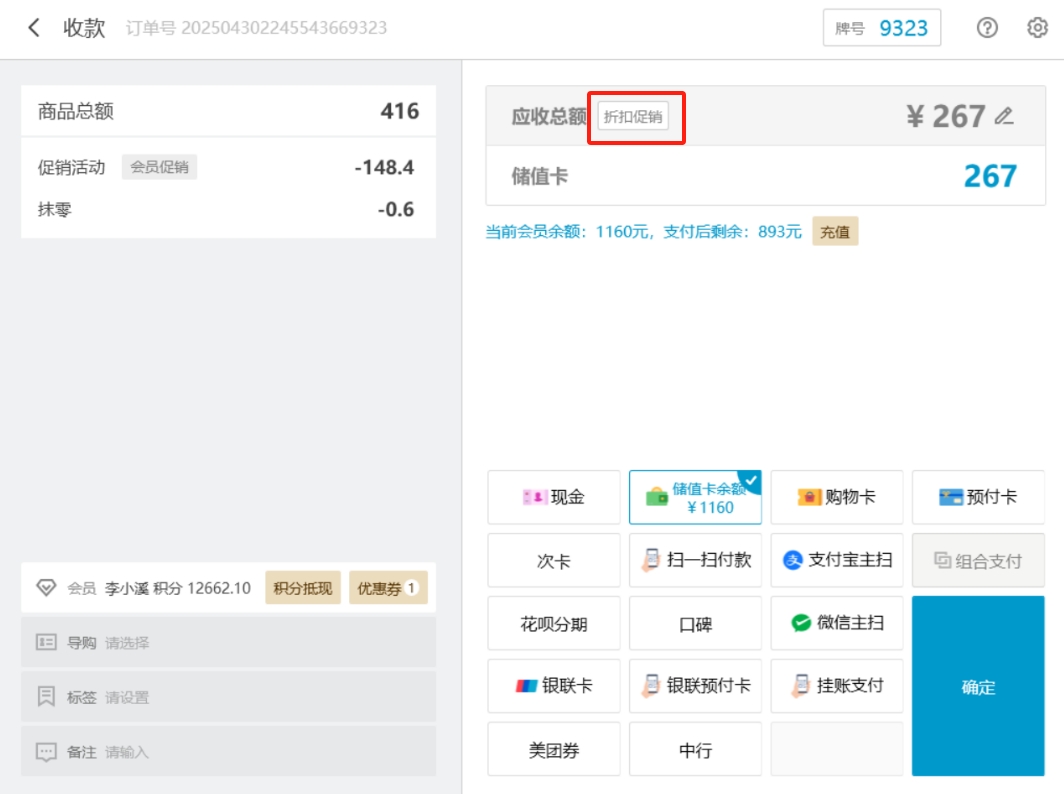This screenshot has height=794, width=1064.
Task: Go back with the left arrow icon
Action: point(34,28)
